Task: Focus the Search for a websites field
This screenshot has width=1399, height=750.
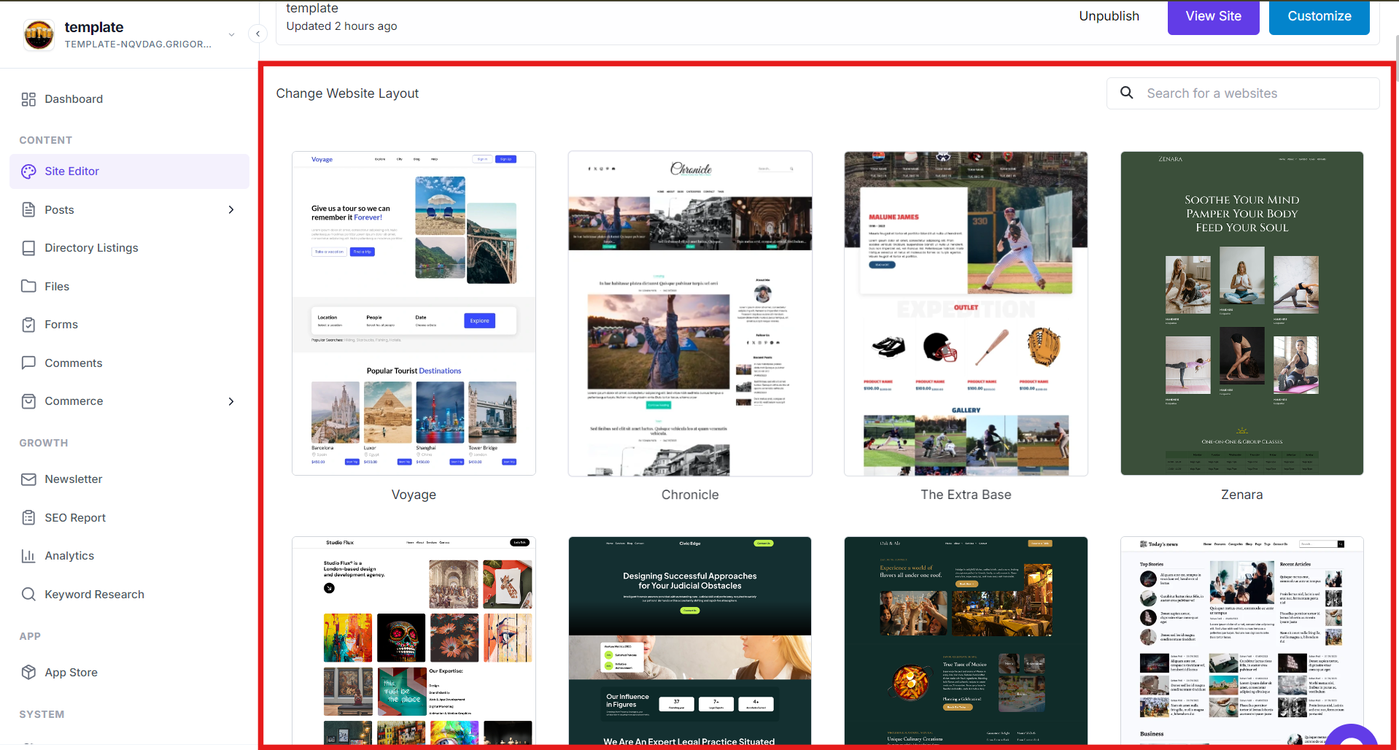Action: (1243, 93)
